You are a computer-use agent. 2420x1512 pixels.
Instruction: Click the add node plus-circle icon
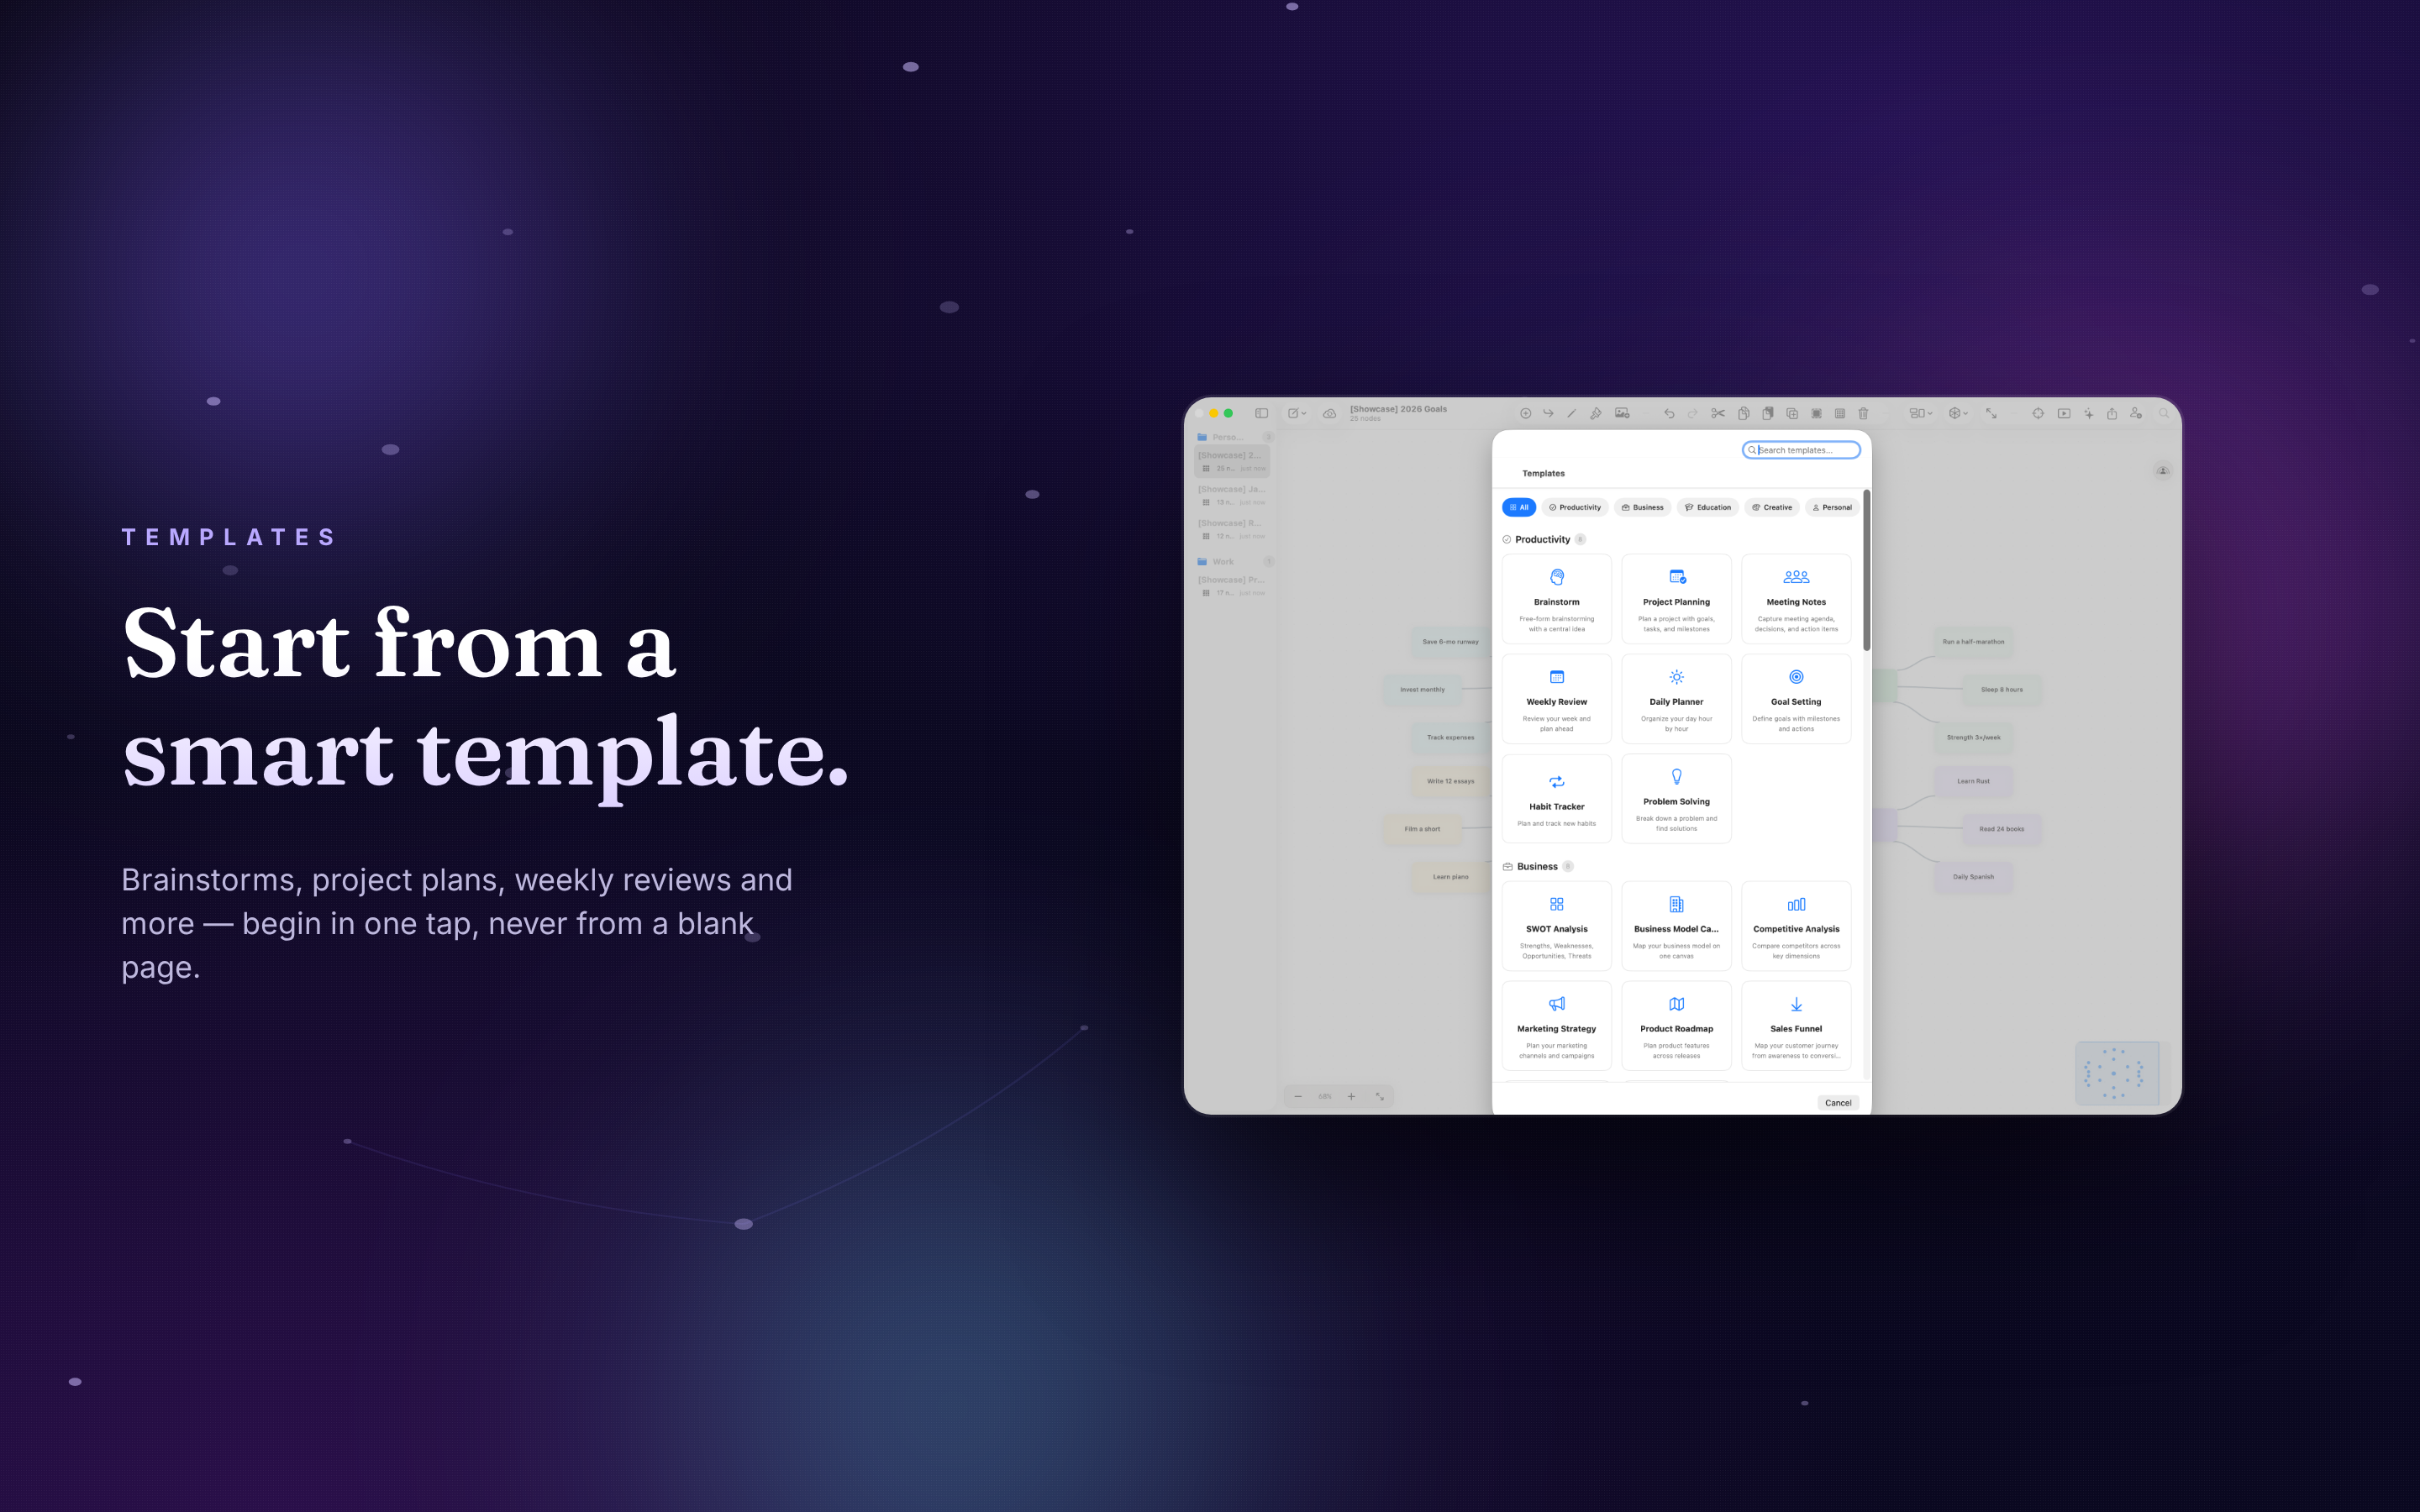[1525, 413]
